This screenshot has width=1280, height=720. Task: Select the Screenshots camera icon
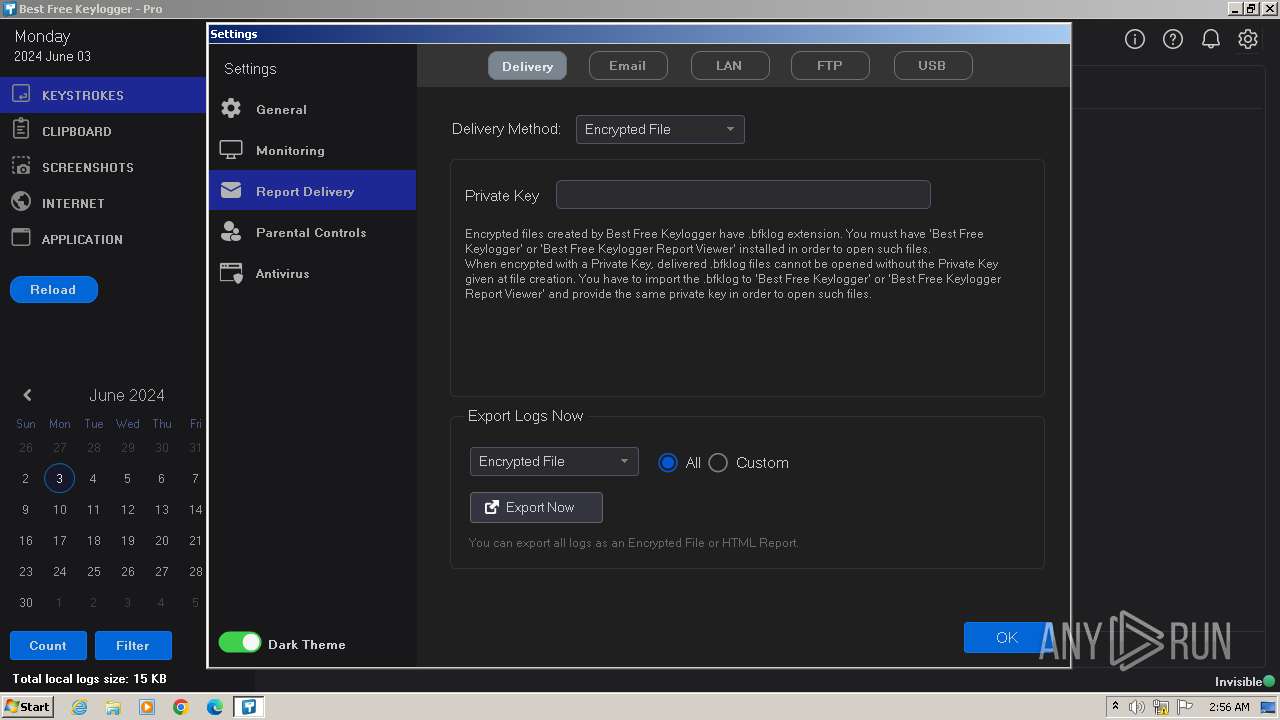[x=21, y=166]
